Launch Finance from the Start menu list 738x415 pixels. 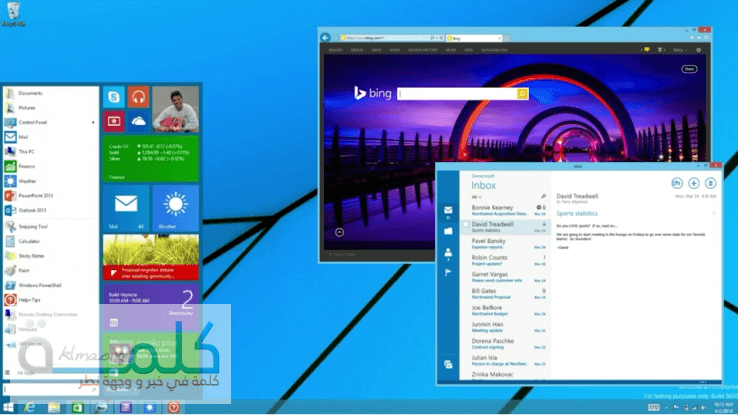[x=50, y=166]
